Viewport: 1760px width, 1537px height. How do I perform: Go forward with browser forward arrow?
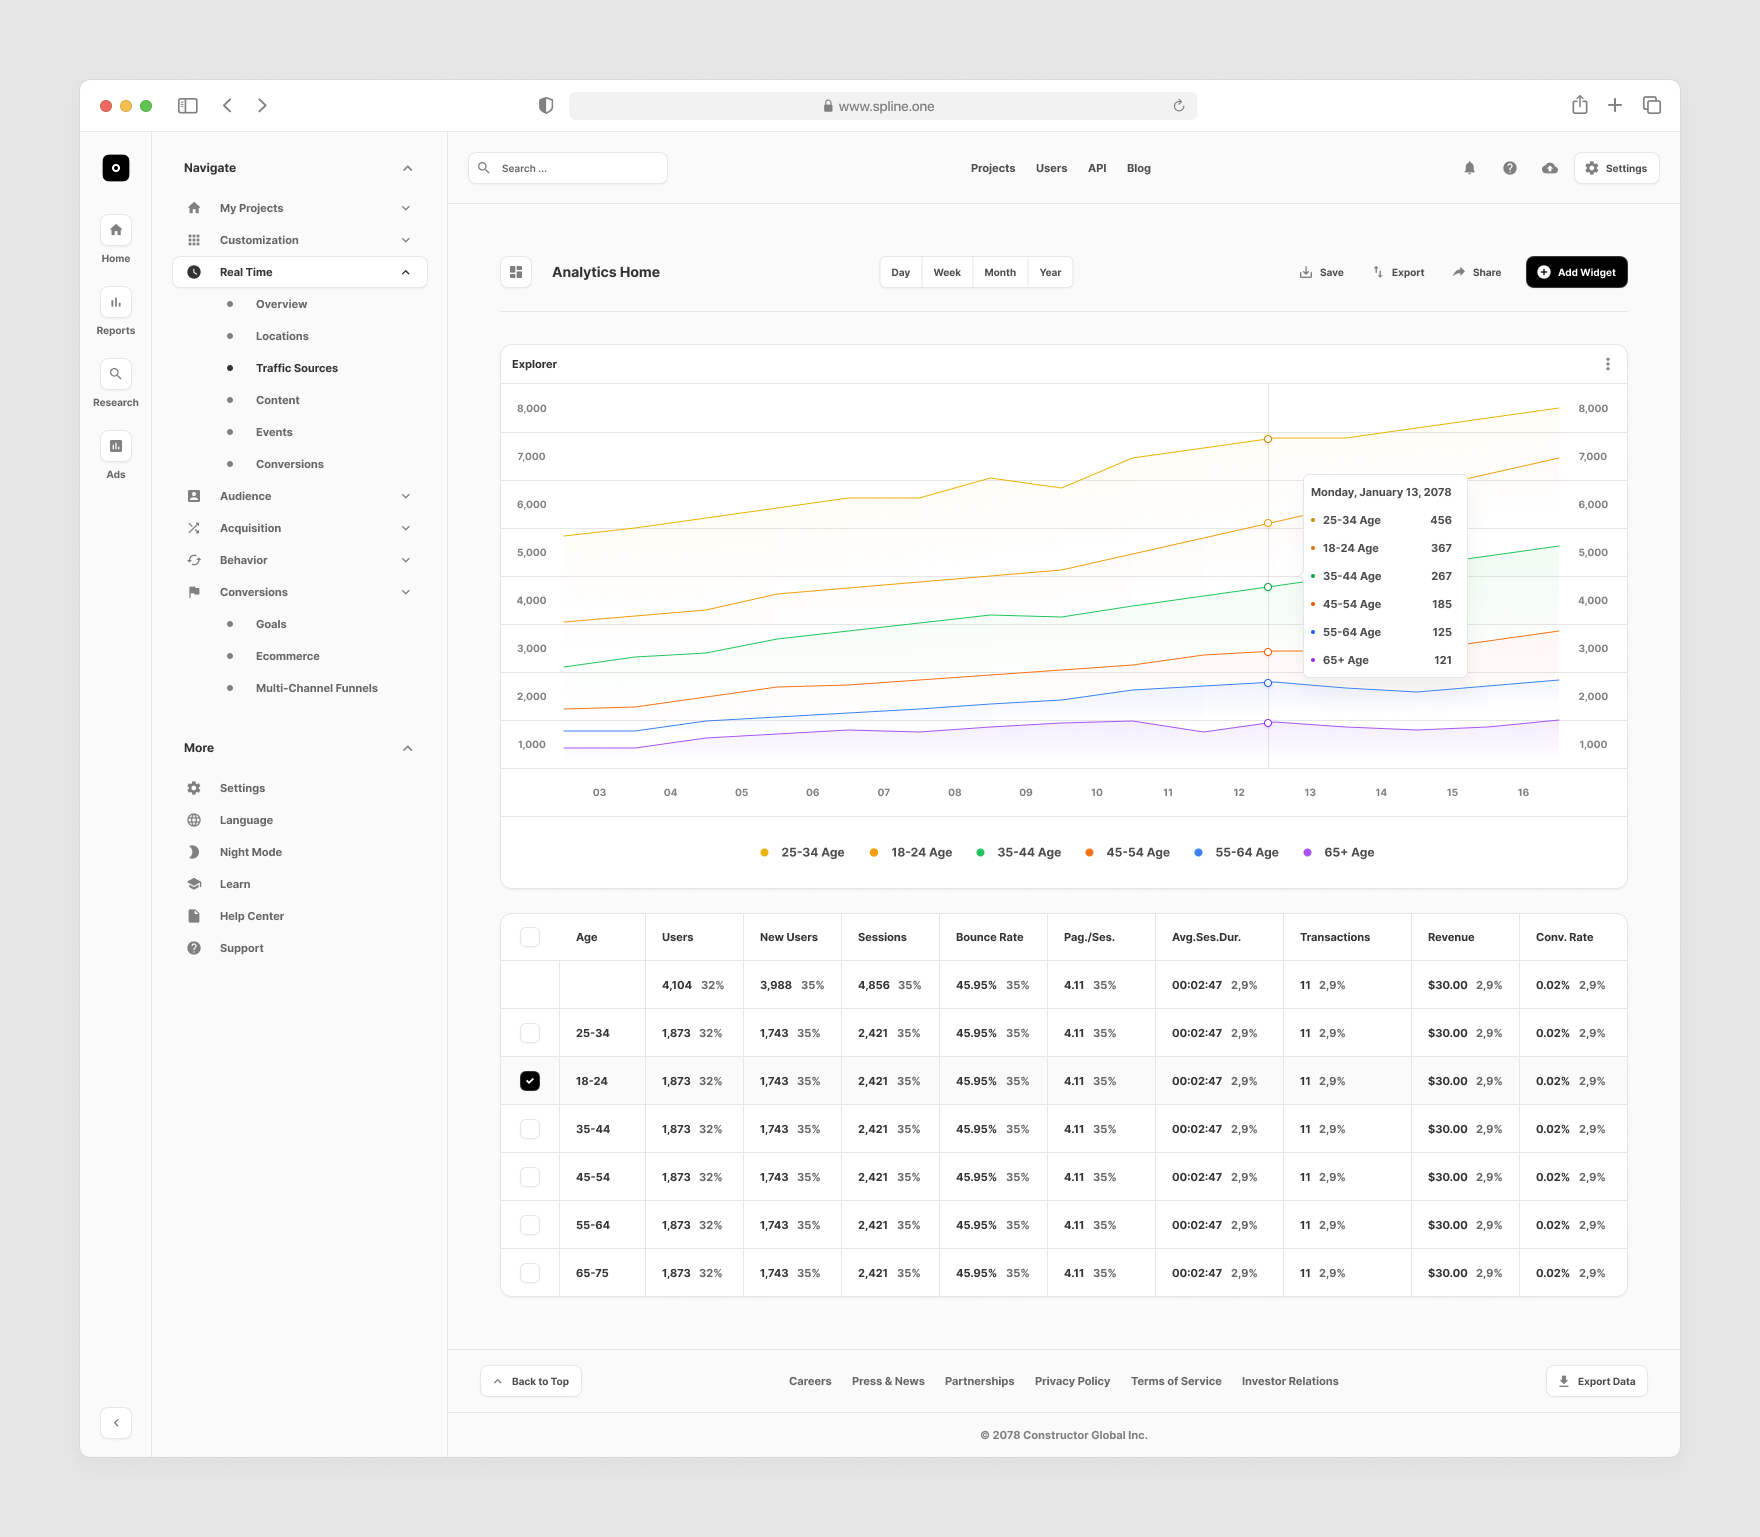point(262,106)
